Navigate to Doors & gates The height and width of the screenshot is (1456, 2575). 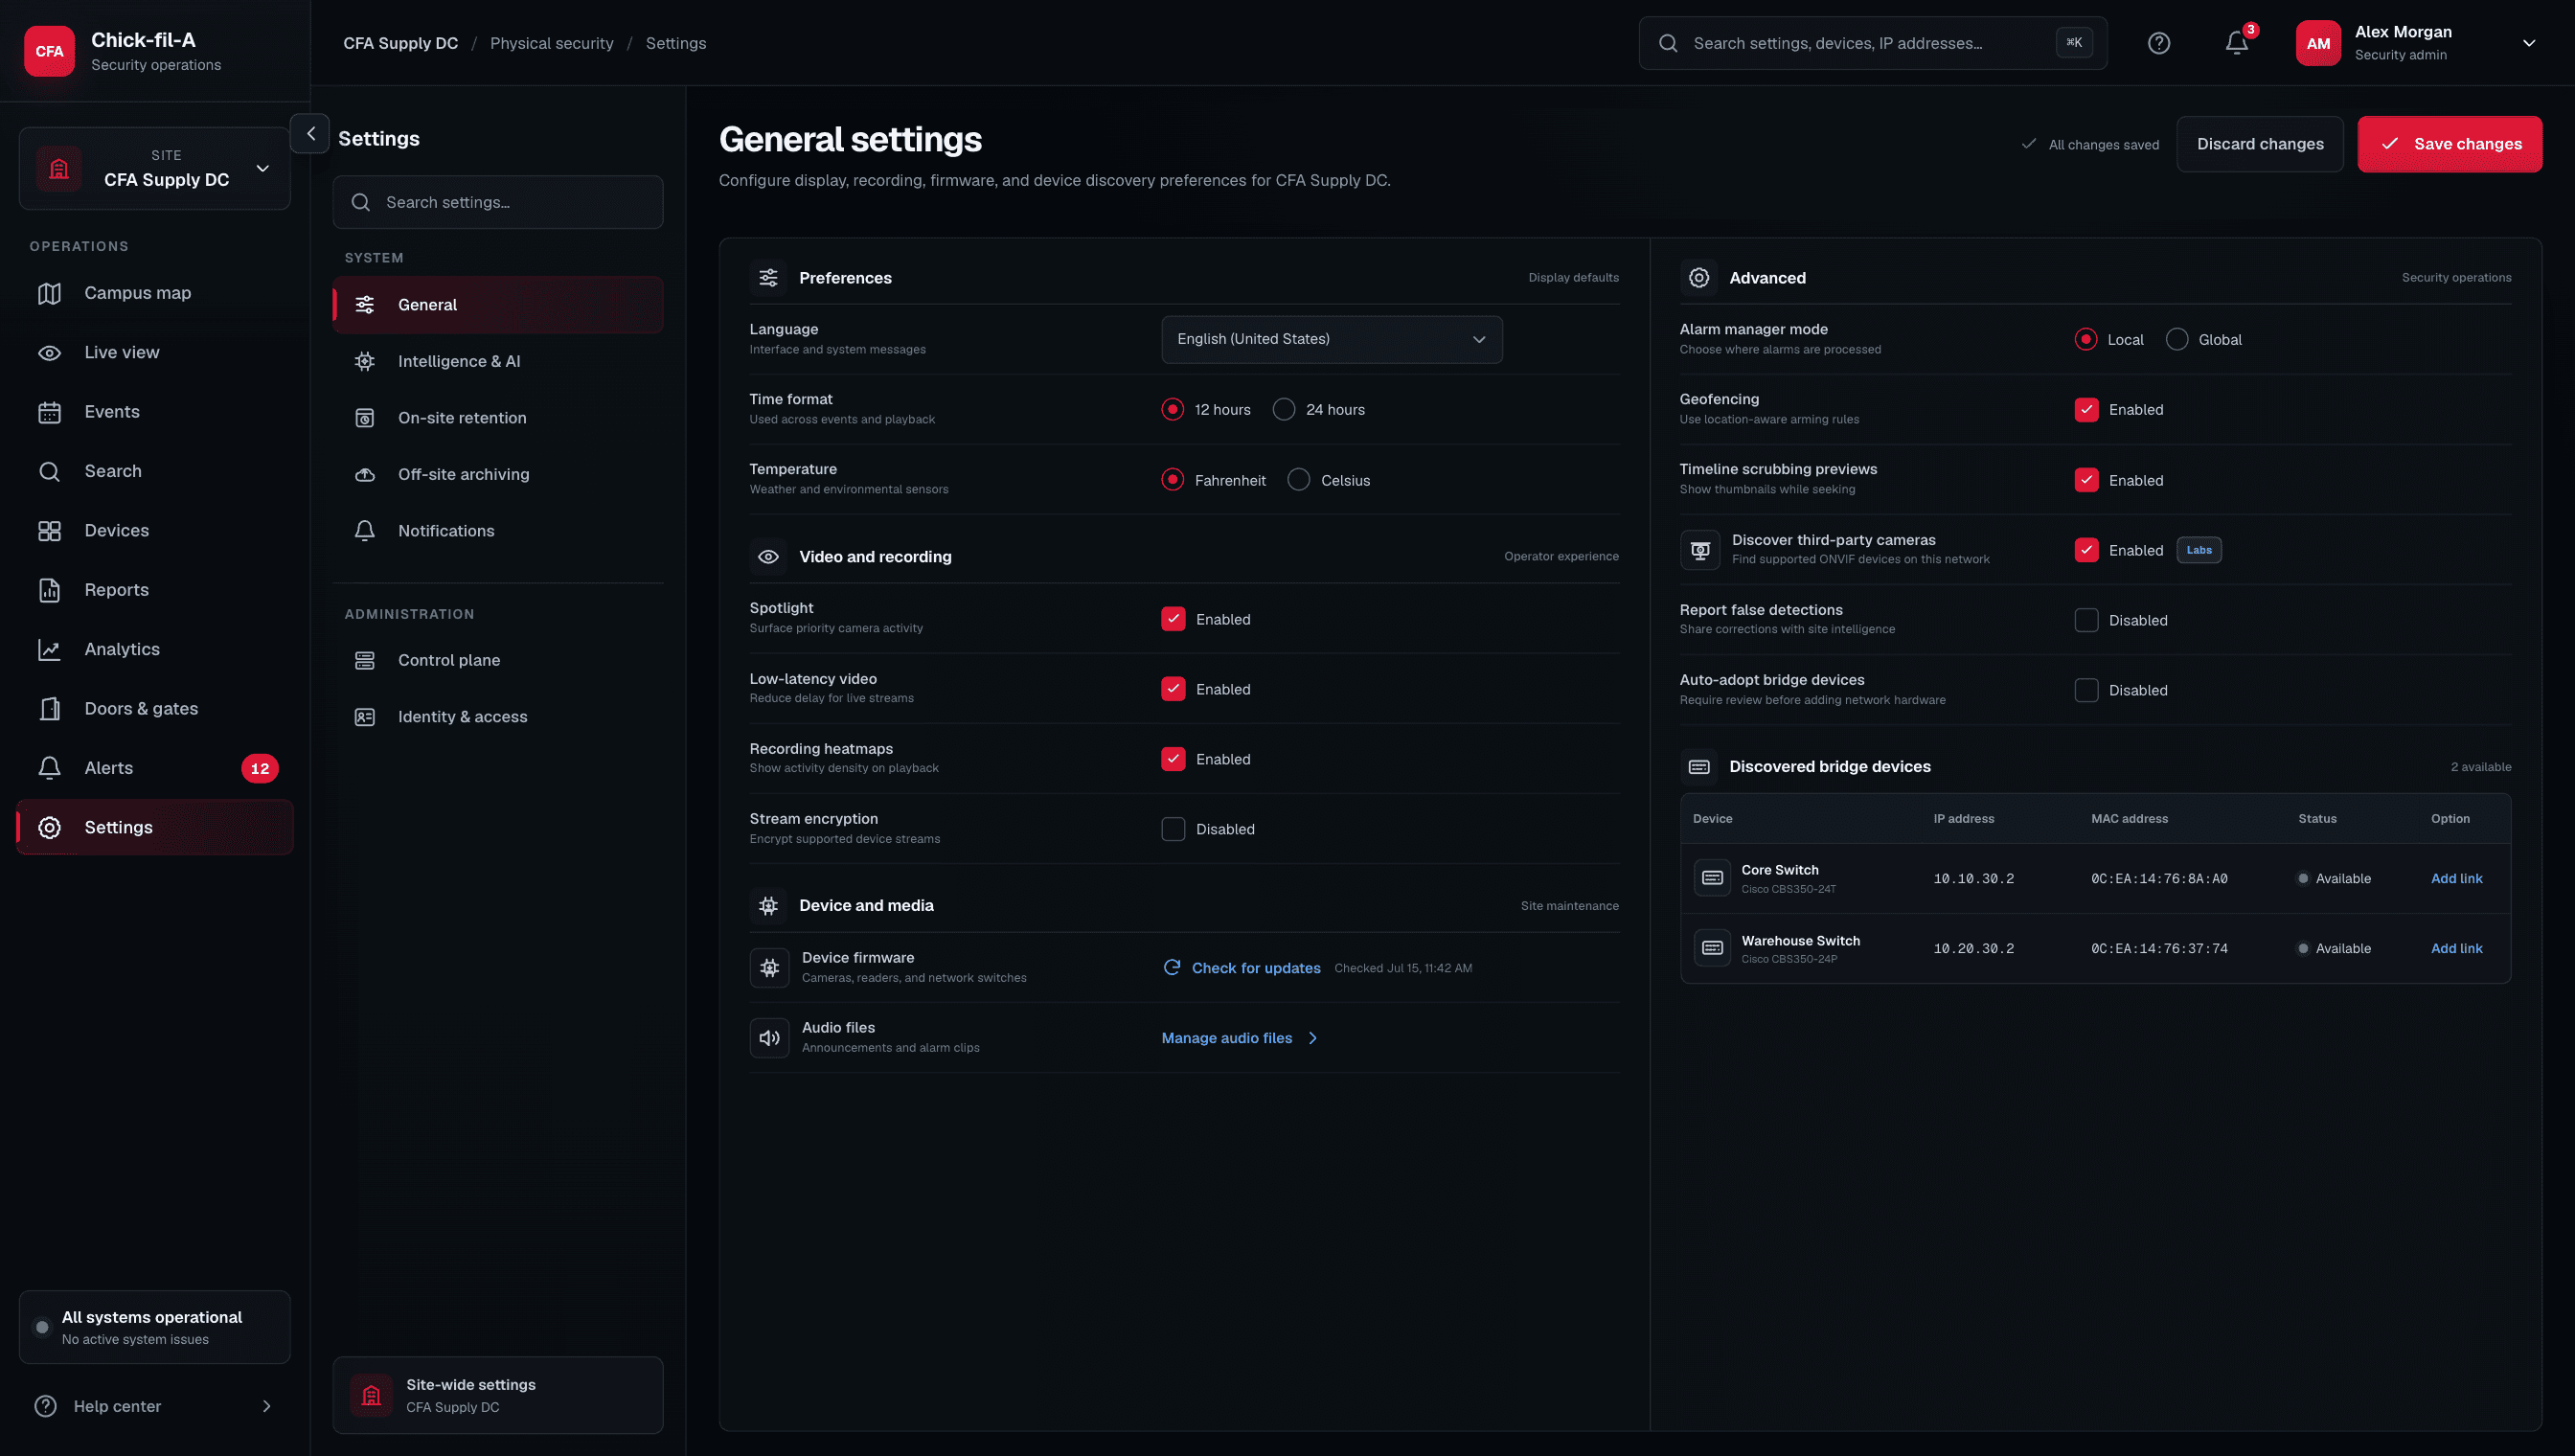pyautogui.click(x=155, y=708)
